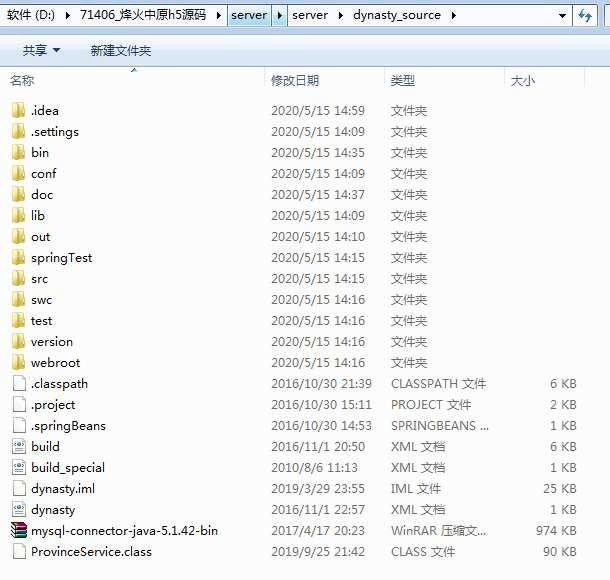Click date 2019/9/25 21:42
This screenshot has height=580, width=610.
pyautogui.click(x=318, y=552)
